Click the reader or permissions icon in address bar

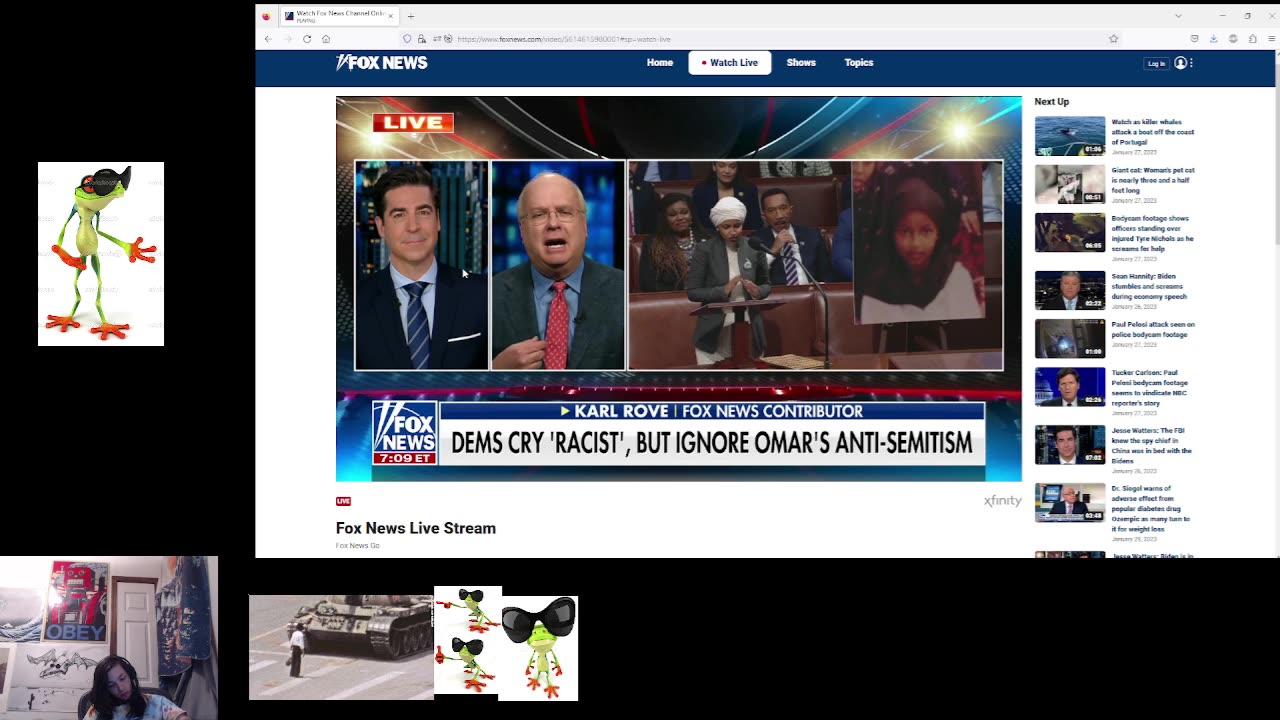point(438,39)
